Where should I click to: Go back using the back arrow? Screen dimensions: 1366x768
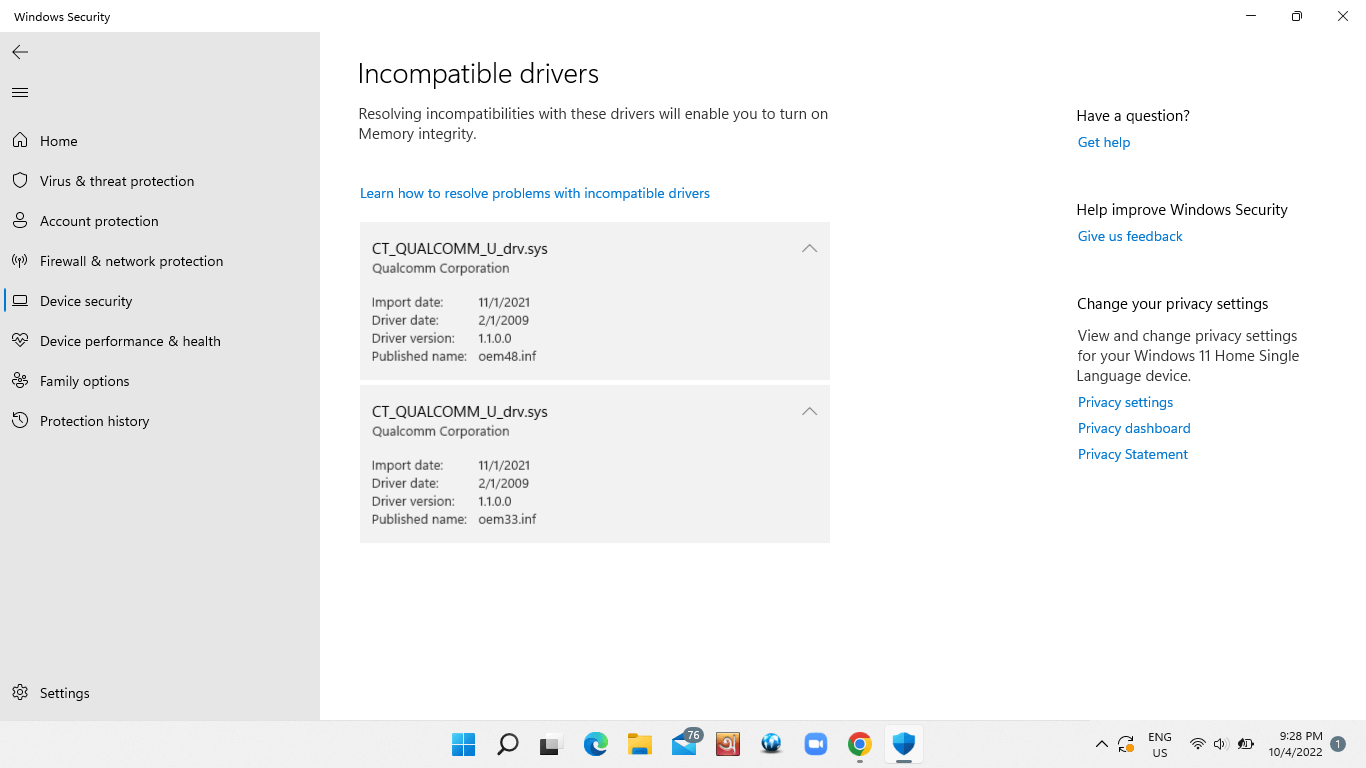pos(19,52)
